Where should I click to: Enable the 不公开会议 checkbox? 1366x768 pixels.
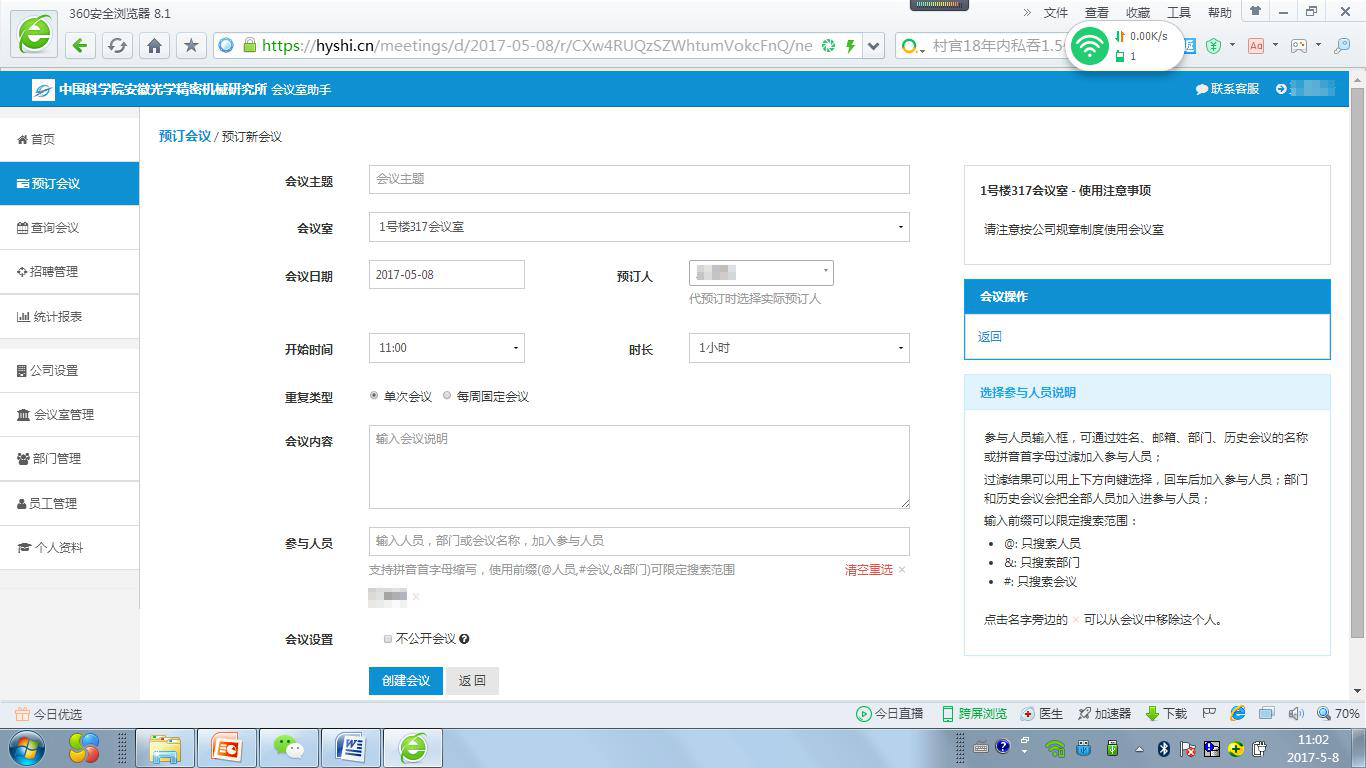[388, 639]
